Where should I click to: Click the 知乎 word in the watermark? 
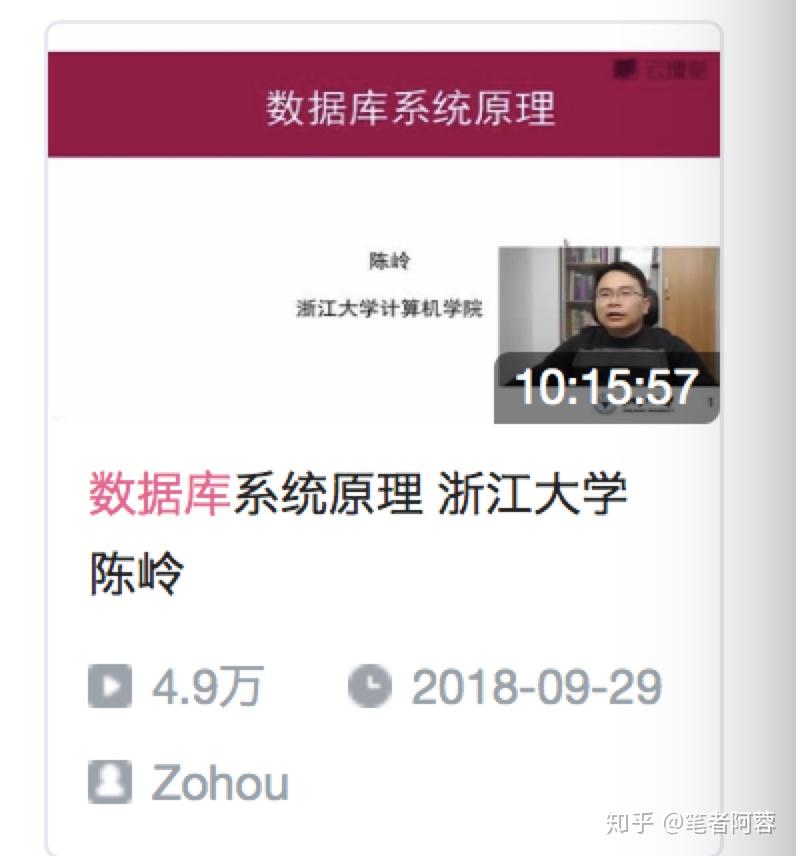629,823
